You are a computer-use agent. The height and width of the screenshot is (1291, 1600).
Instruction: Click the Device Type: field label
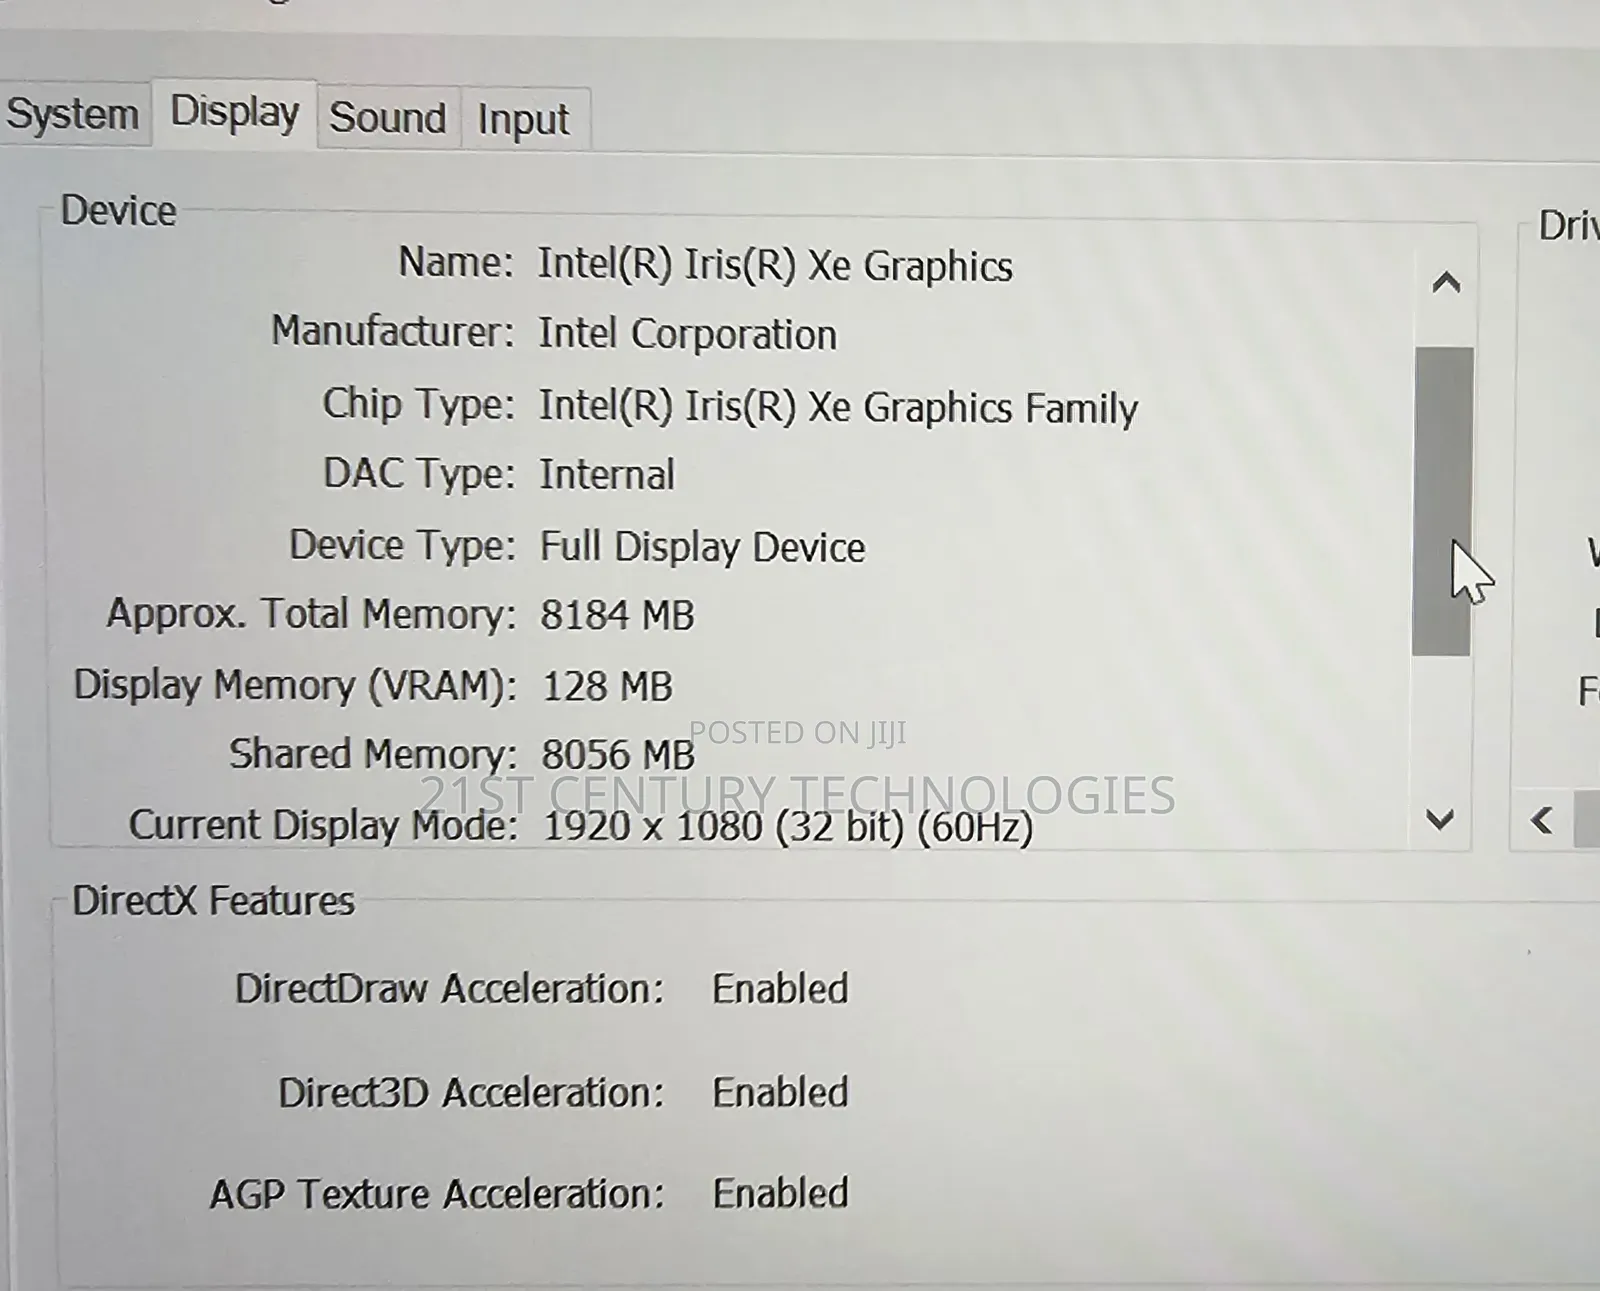coord(403,546)
